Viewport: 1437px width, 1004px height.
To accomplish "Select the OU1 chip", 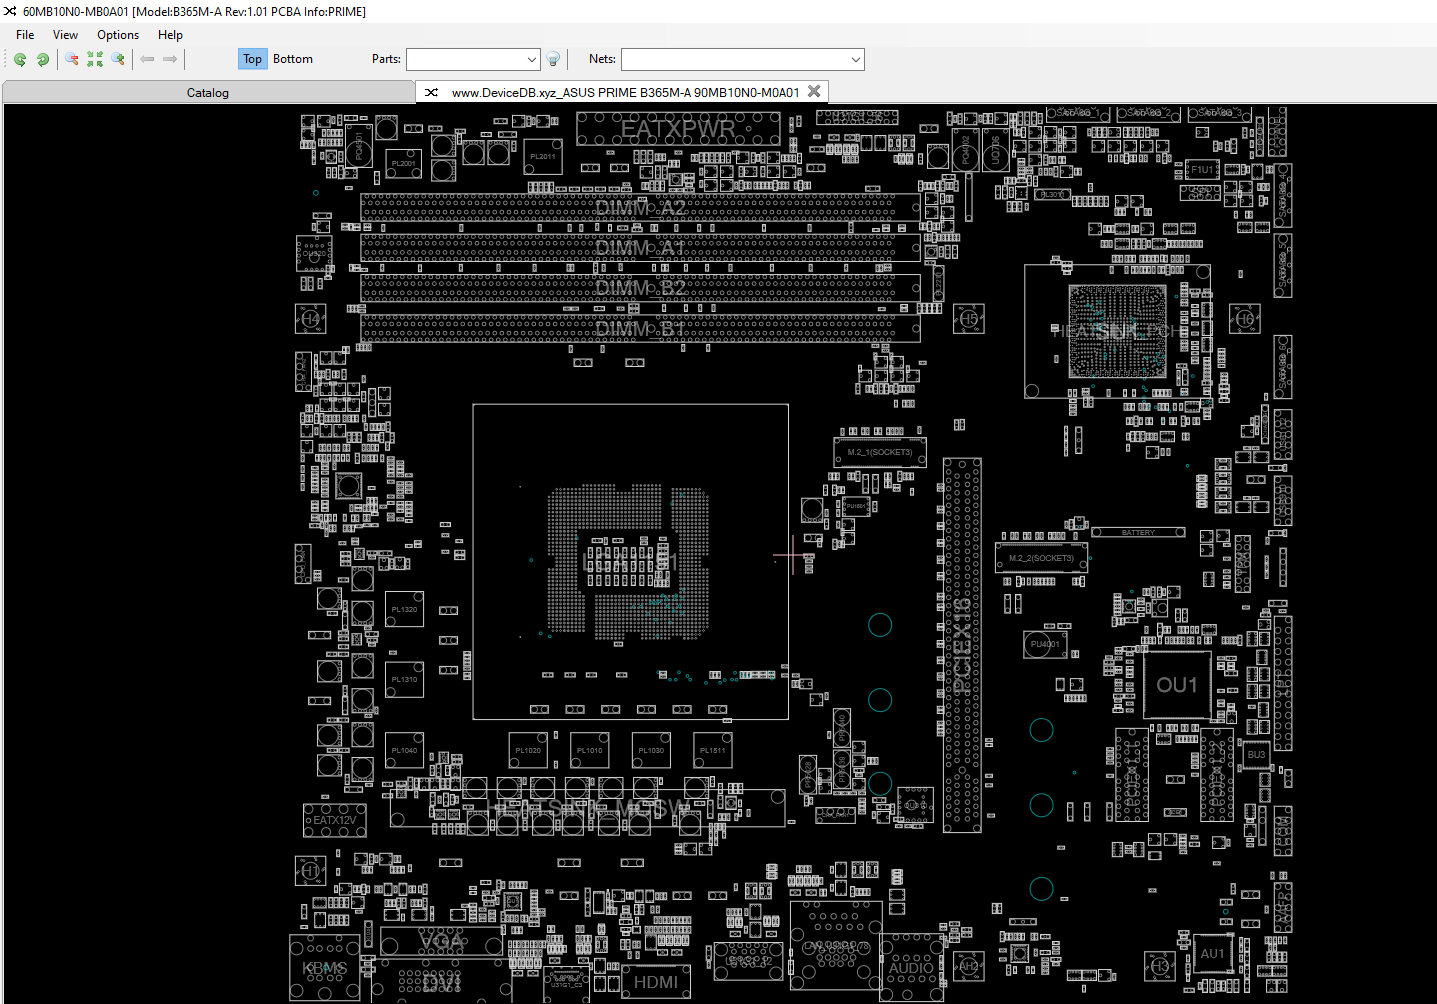I will 1177,685.
